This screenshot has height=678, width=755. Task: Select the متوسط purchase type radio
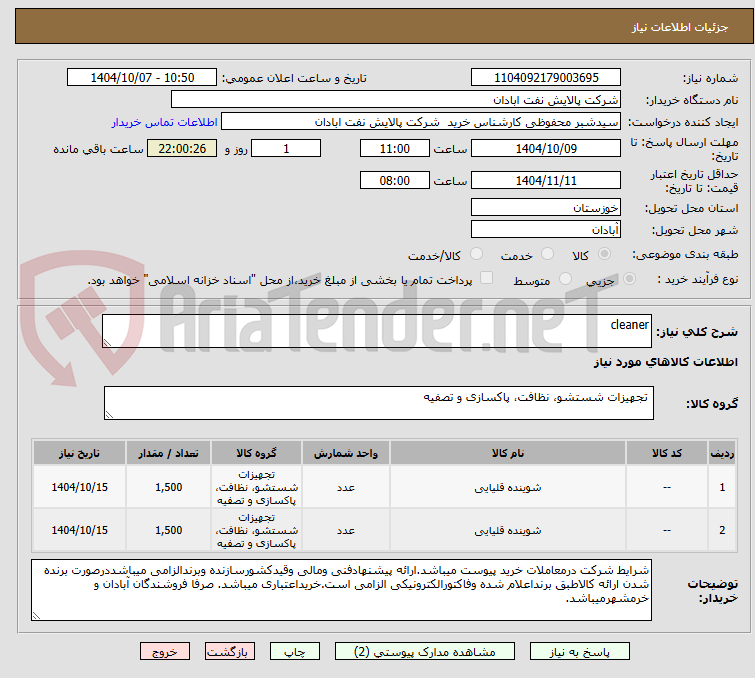pyautogui.click(x=565, y=279)
